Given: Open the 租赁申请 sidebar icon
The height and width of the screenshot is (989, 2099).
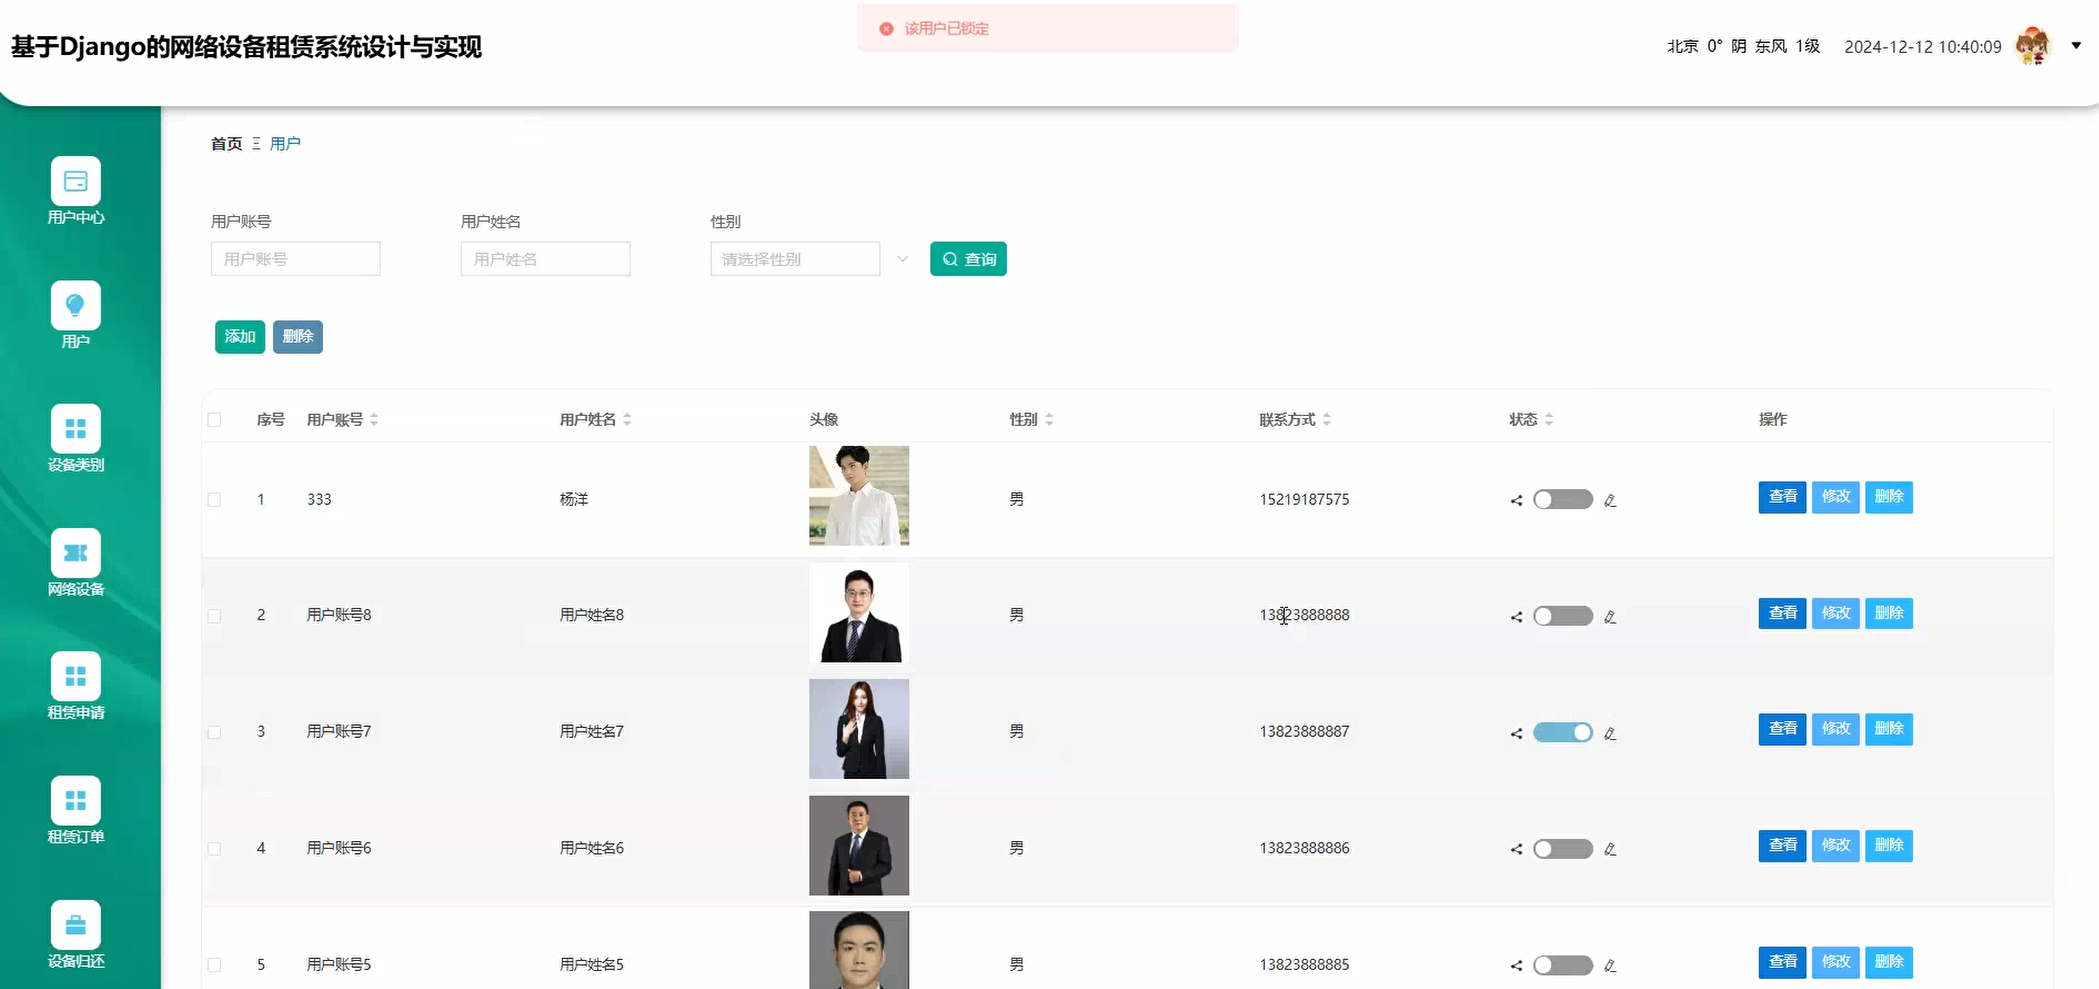Looking at the screenshot, I should coord(76,678).
